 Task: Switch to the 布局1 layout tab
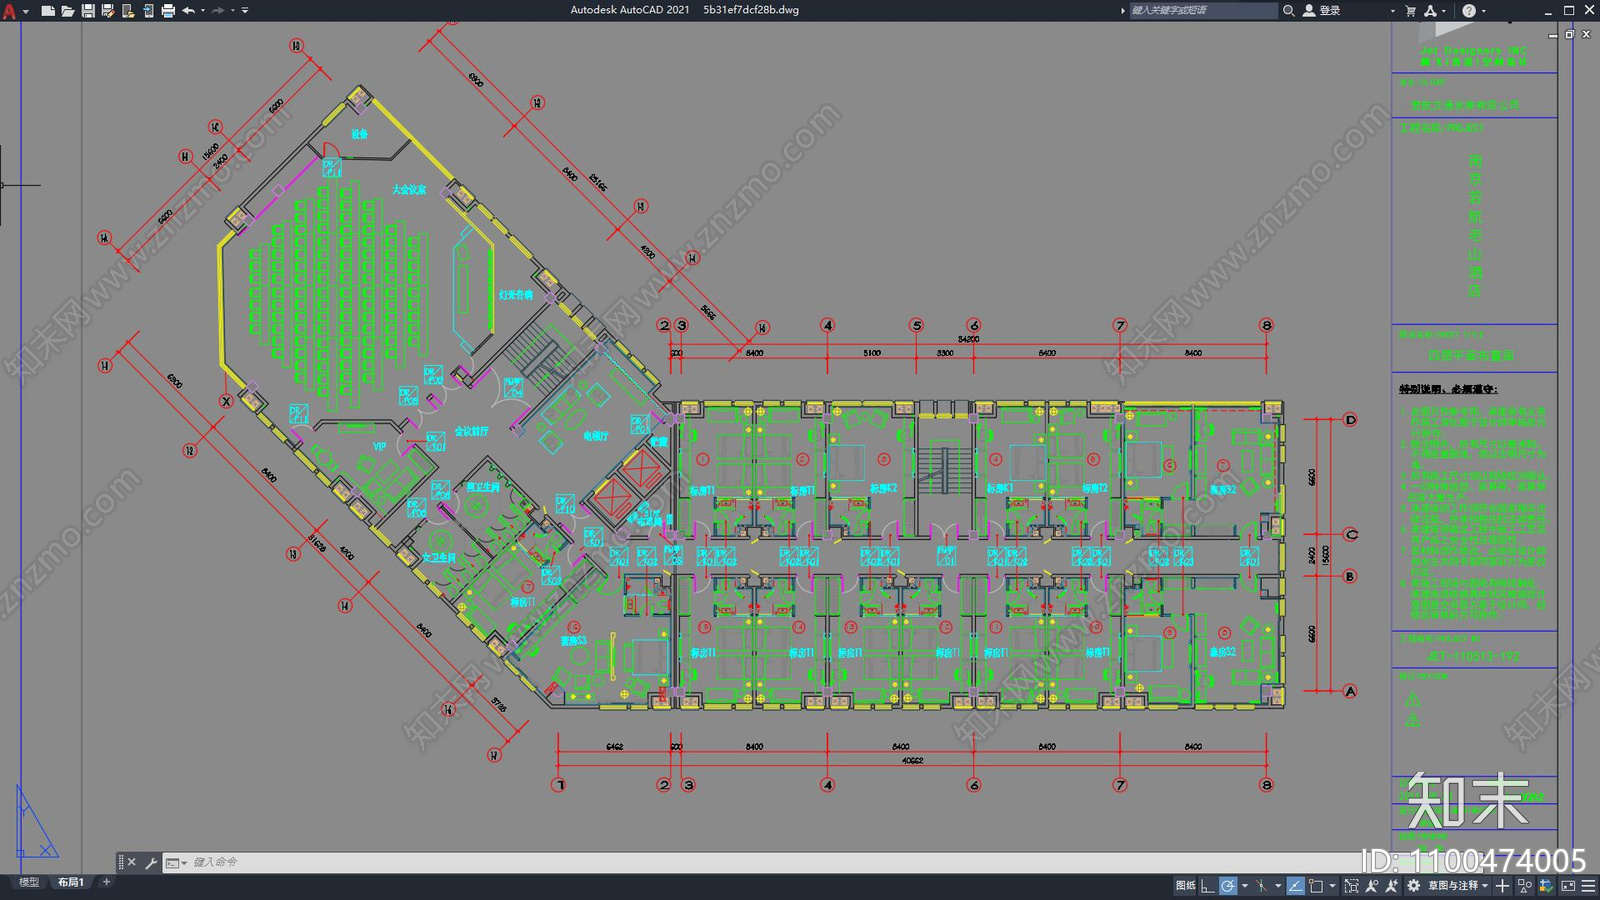(x=71, y=882)
